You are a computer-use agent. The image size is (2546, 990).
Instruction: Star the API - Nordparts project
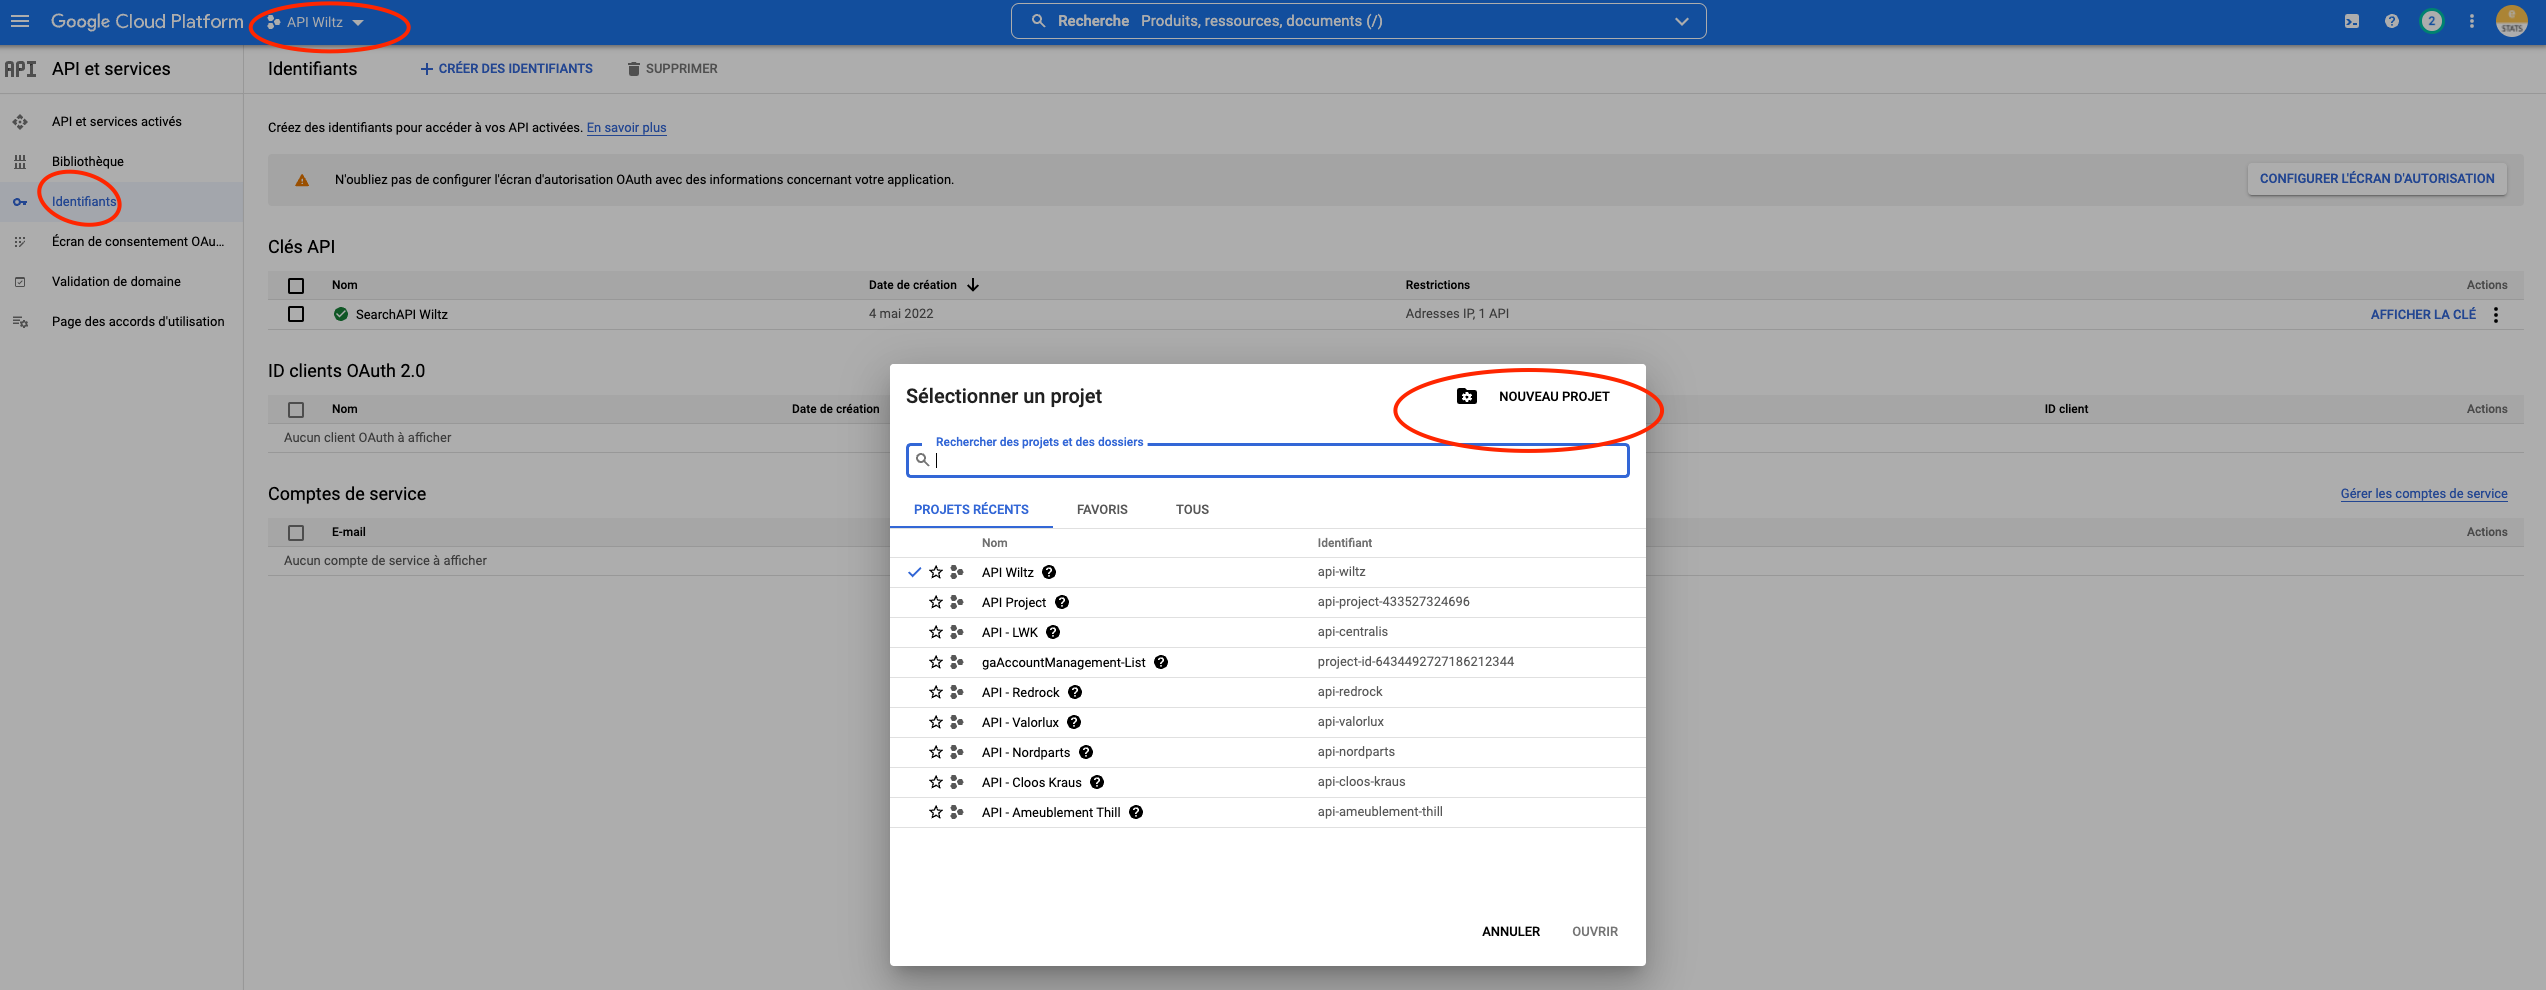click(x=936, y=752)
